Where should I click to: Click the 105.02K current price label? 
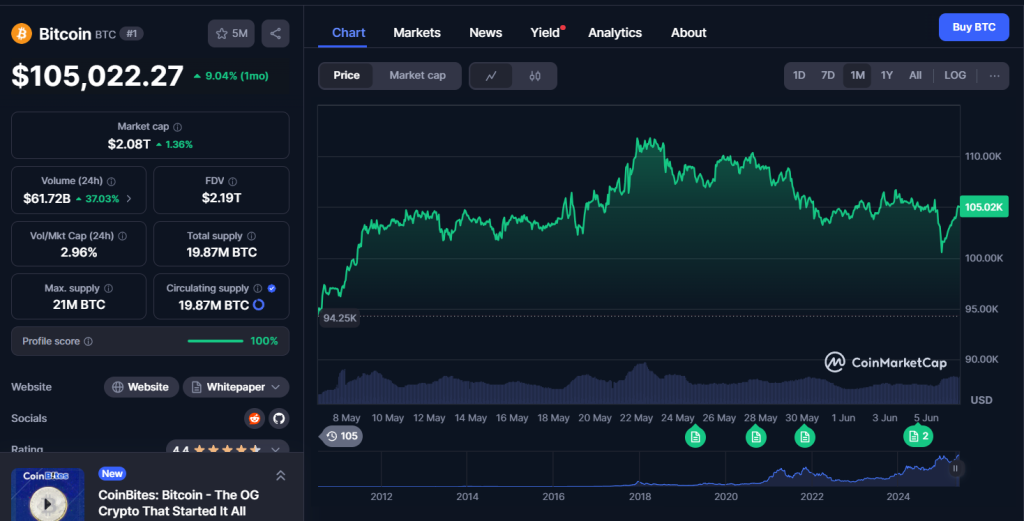[x=984, y=207]
